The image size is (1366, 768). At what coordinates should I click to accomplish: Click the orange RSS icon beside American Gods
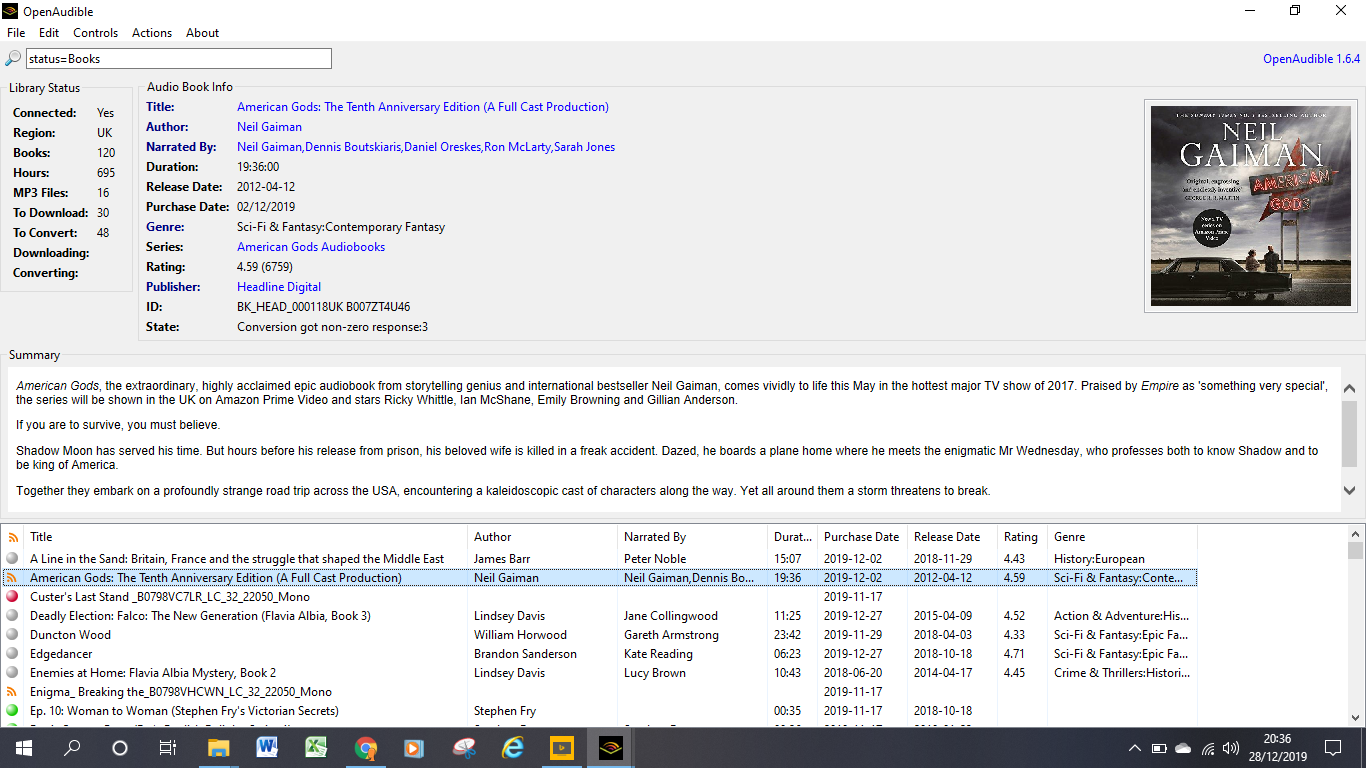point(10,577)
